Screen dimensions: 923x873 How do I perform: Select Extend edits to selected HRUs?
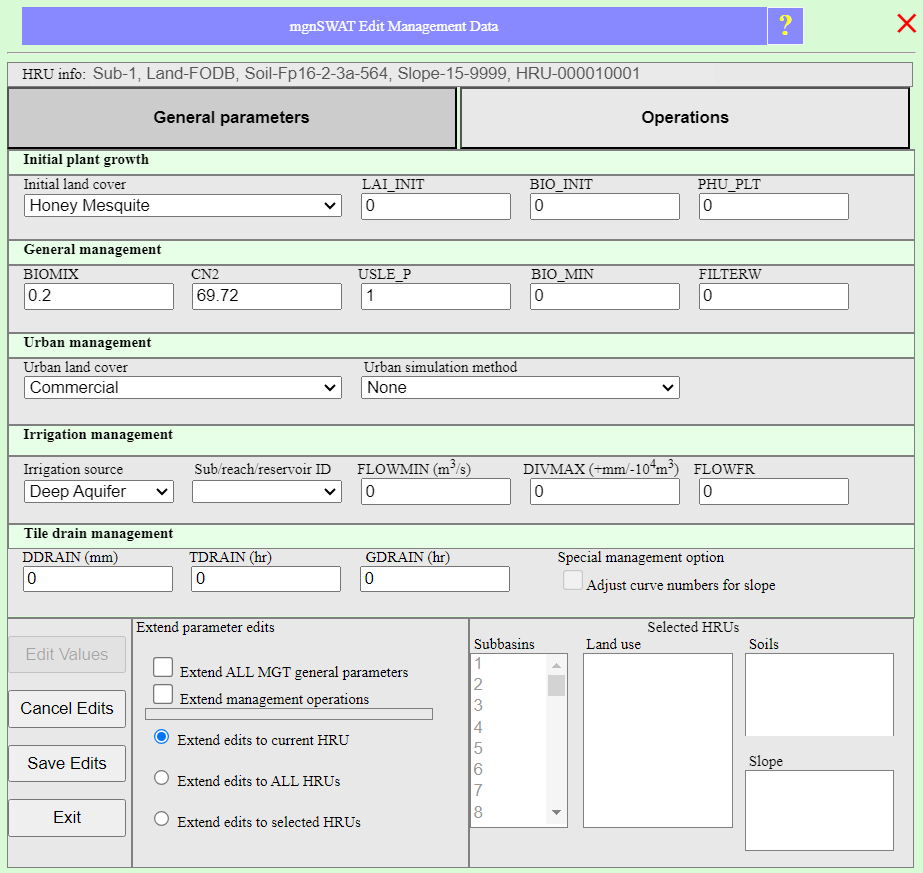tap(161, 819)
